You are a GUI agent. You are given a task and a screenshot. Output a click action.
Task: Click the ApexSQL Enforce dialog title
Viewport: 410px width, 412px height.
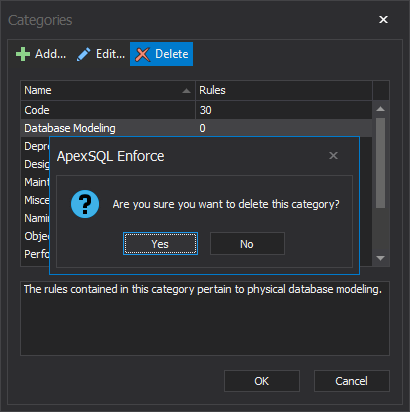point(110,156)
